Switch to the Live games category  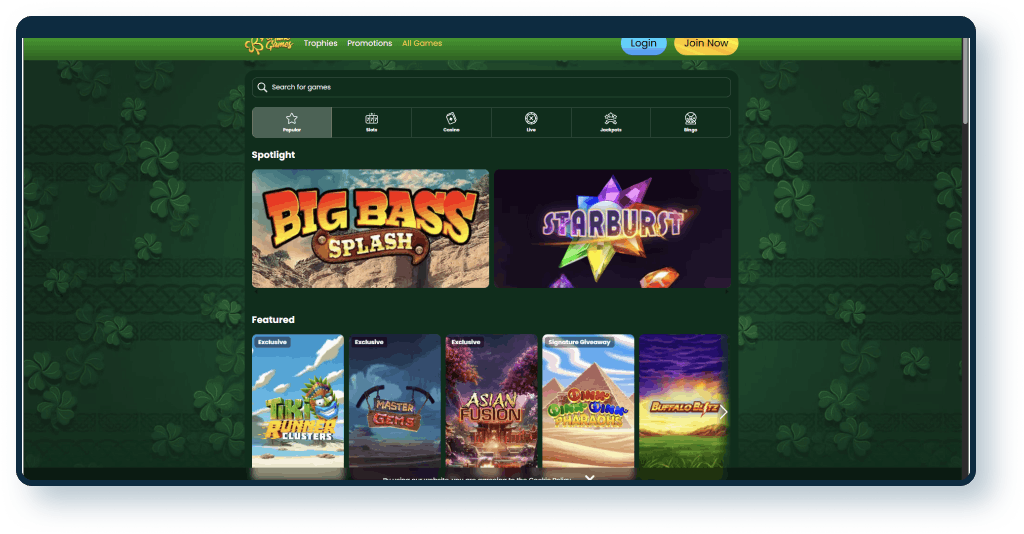point(531,122)
